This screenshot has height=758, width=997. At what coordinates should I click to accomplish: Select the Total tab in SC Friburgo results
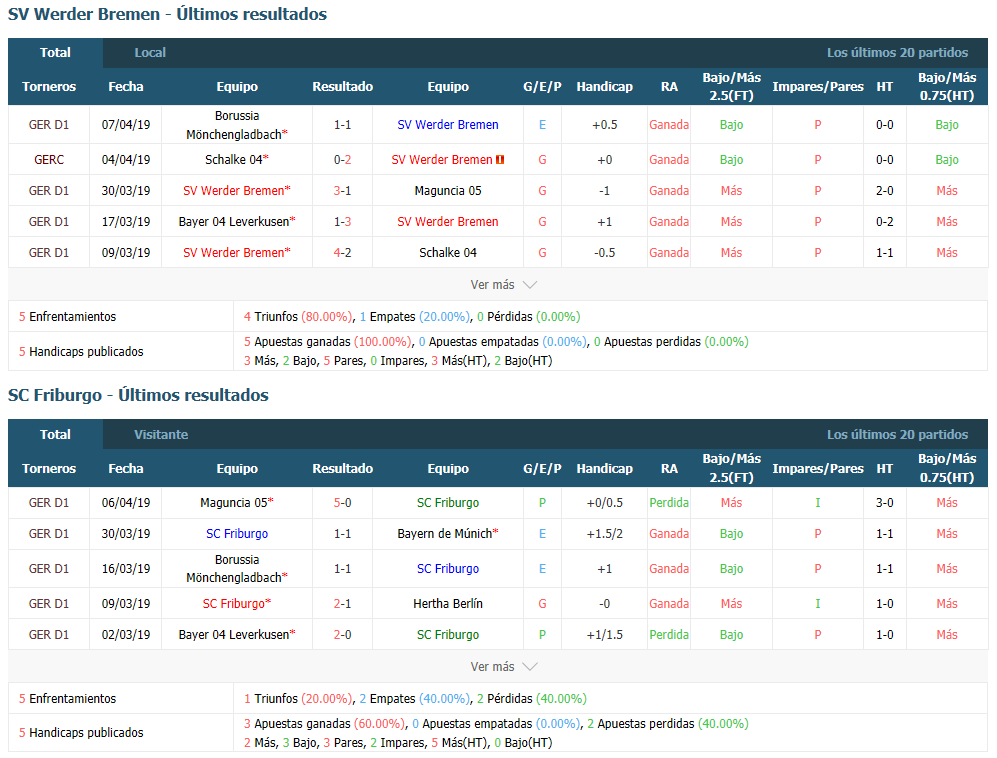click(x=55, y=434)
